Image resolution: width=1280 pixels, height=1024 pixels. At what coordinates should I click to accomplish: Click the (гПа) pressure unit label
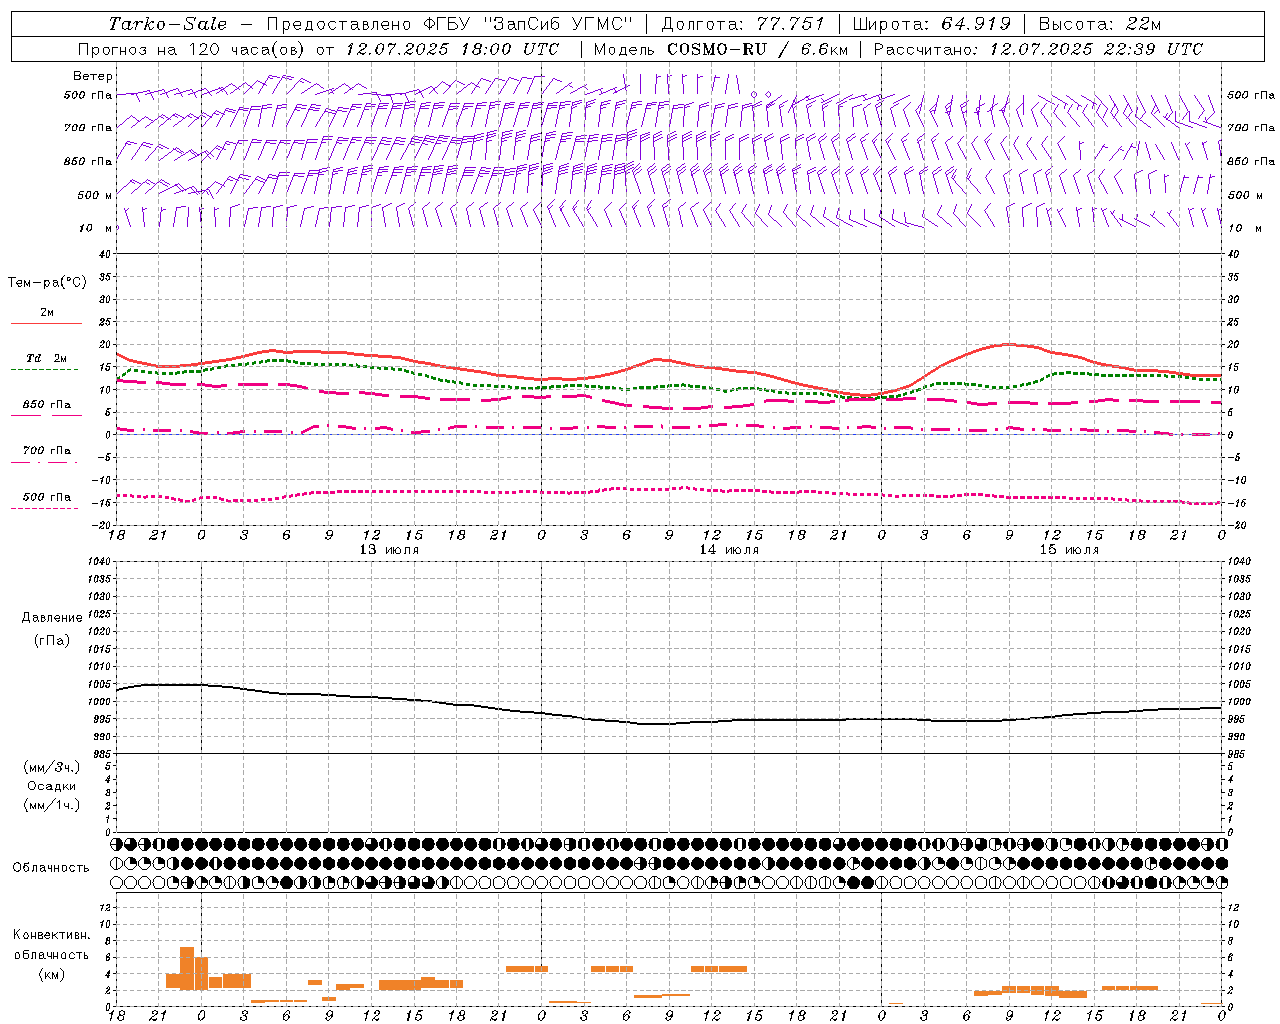52,640
